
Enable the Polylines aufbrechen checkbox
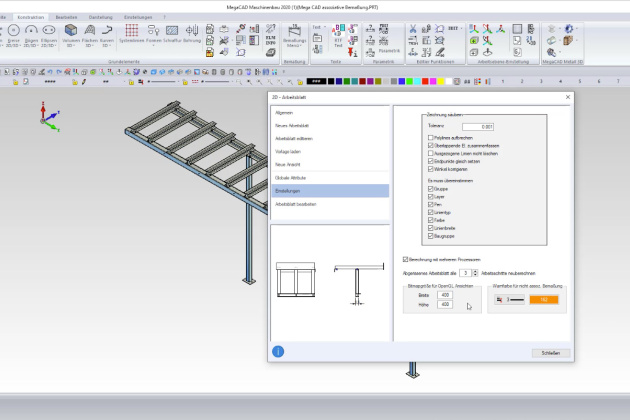coord(428,137)
